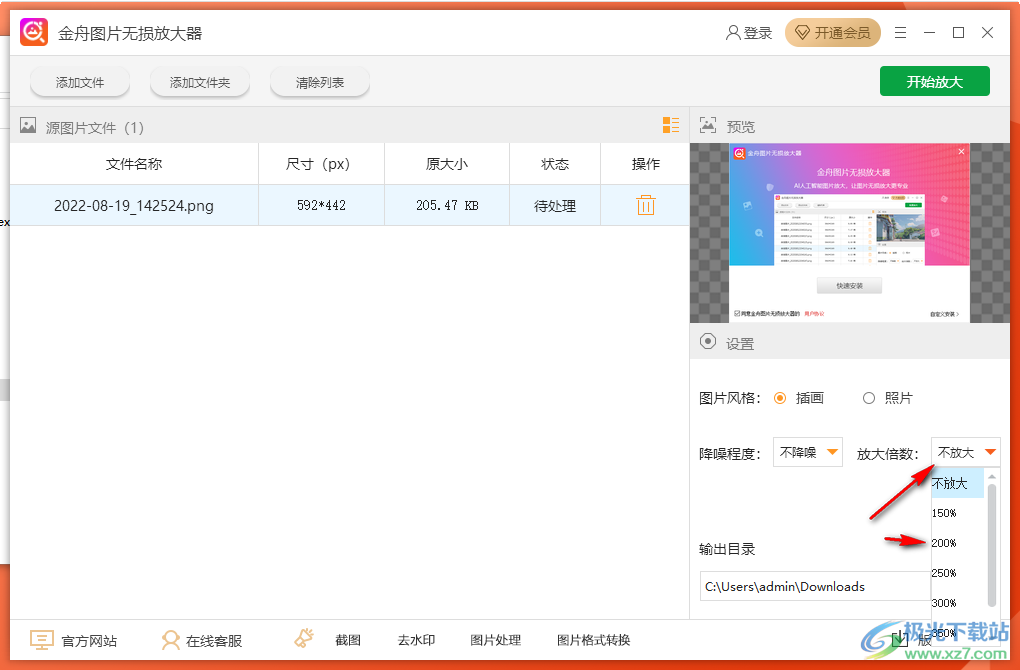Choose 300% in the magnification list
Screen dimensions: 1020x670
pyautogui.click(x=957, y=603)
